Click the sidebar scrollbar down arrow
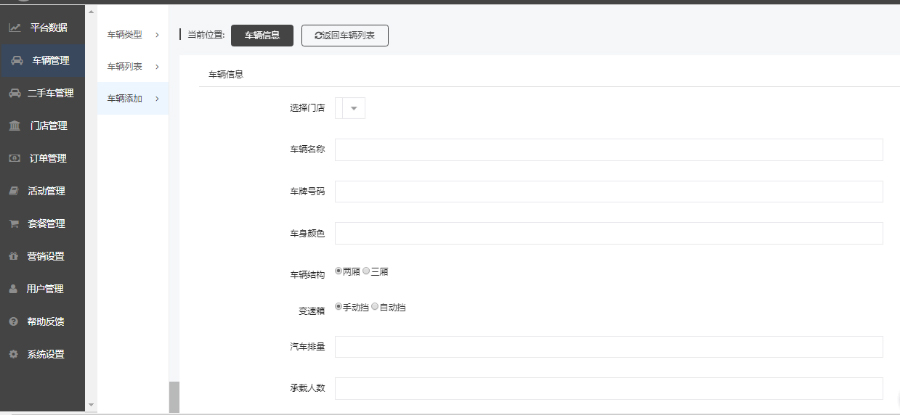 [91, 405]
